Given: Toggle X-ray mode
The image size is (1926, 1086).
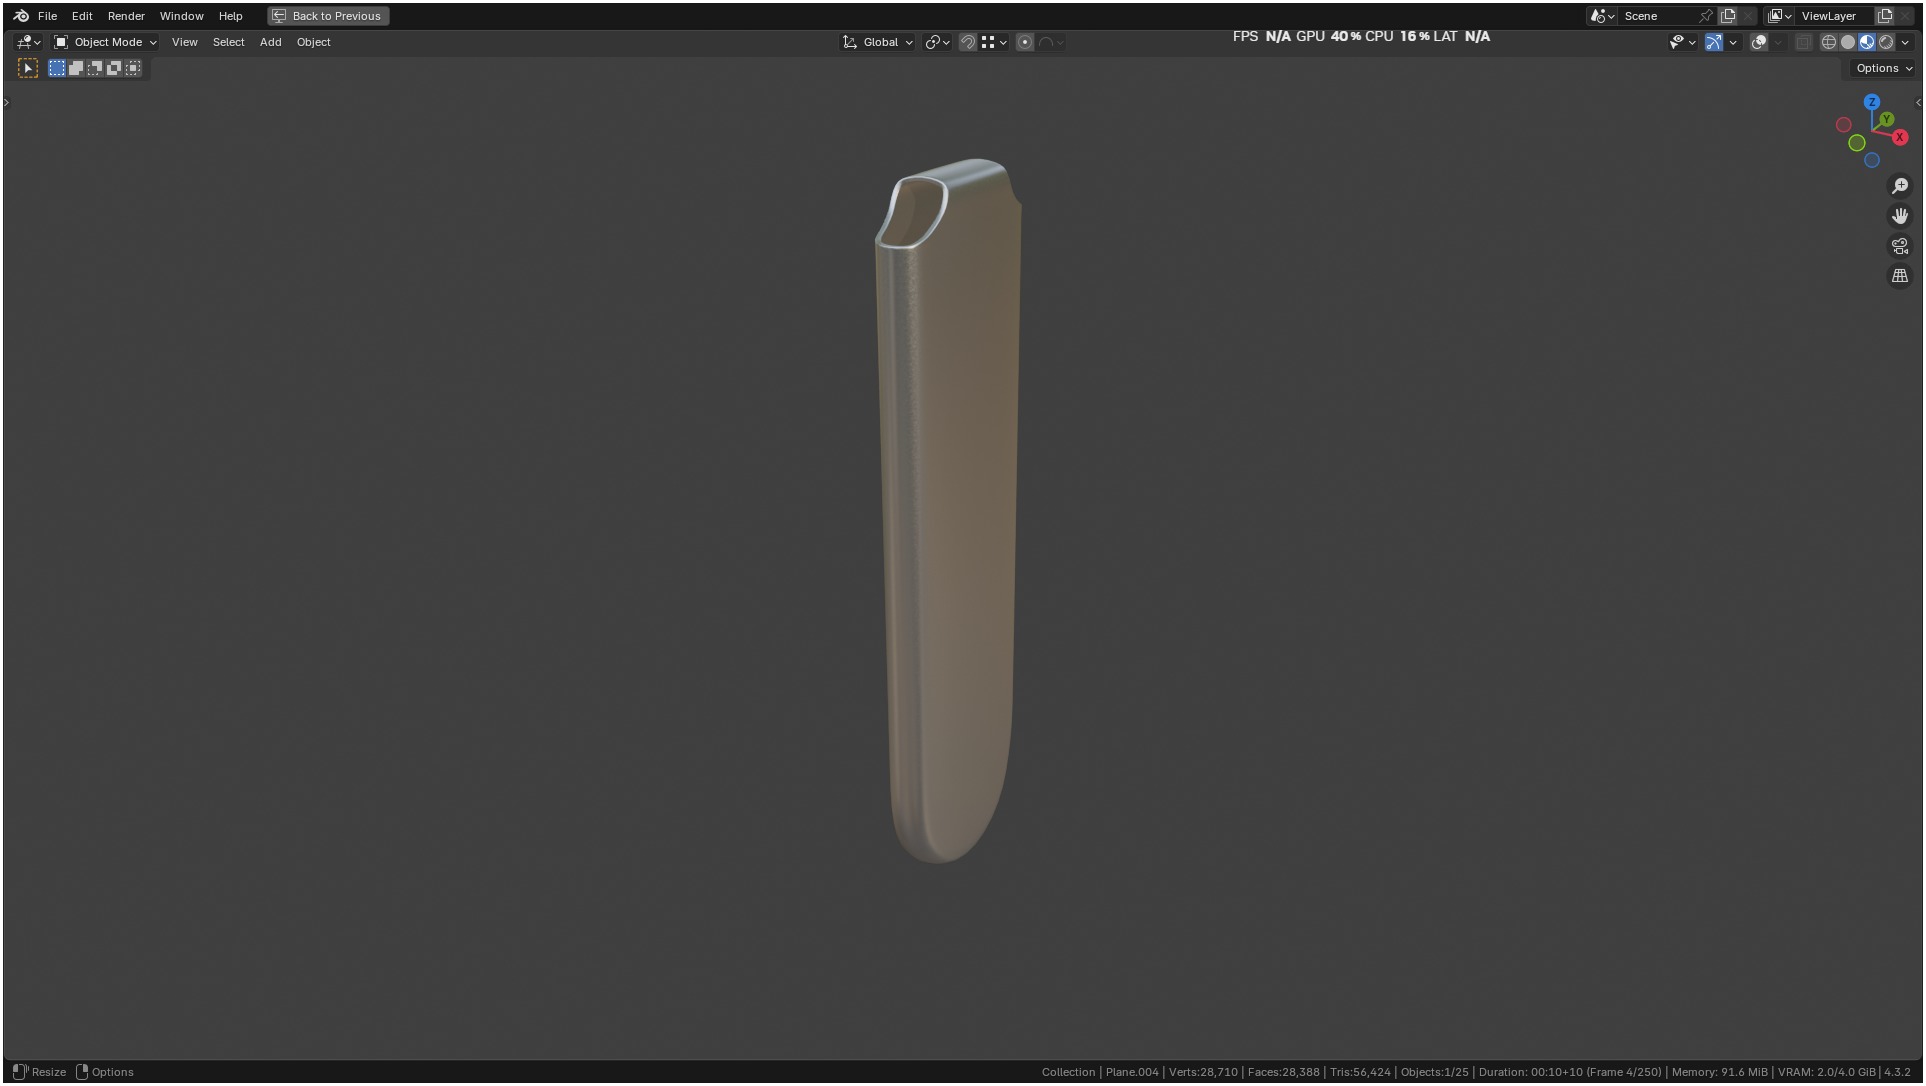Looking at the screenshot, I should tap(1803, 42).
